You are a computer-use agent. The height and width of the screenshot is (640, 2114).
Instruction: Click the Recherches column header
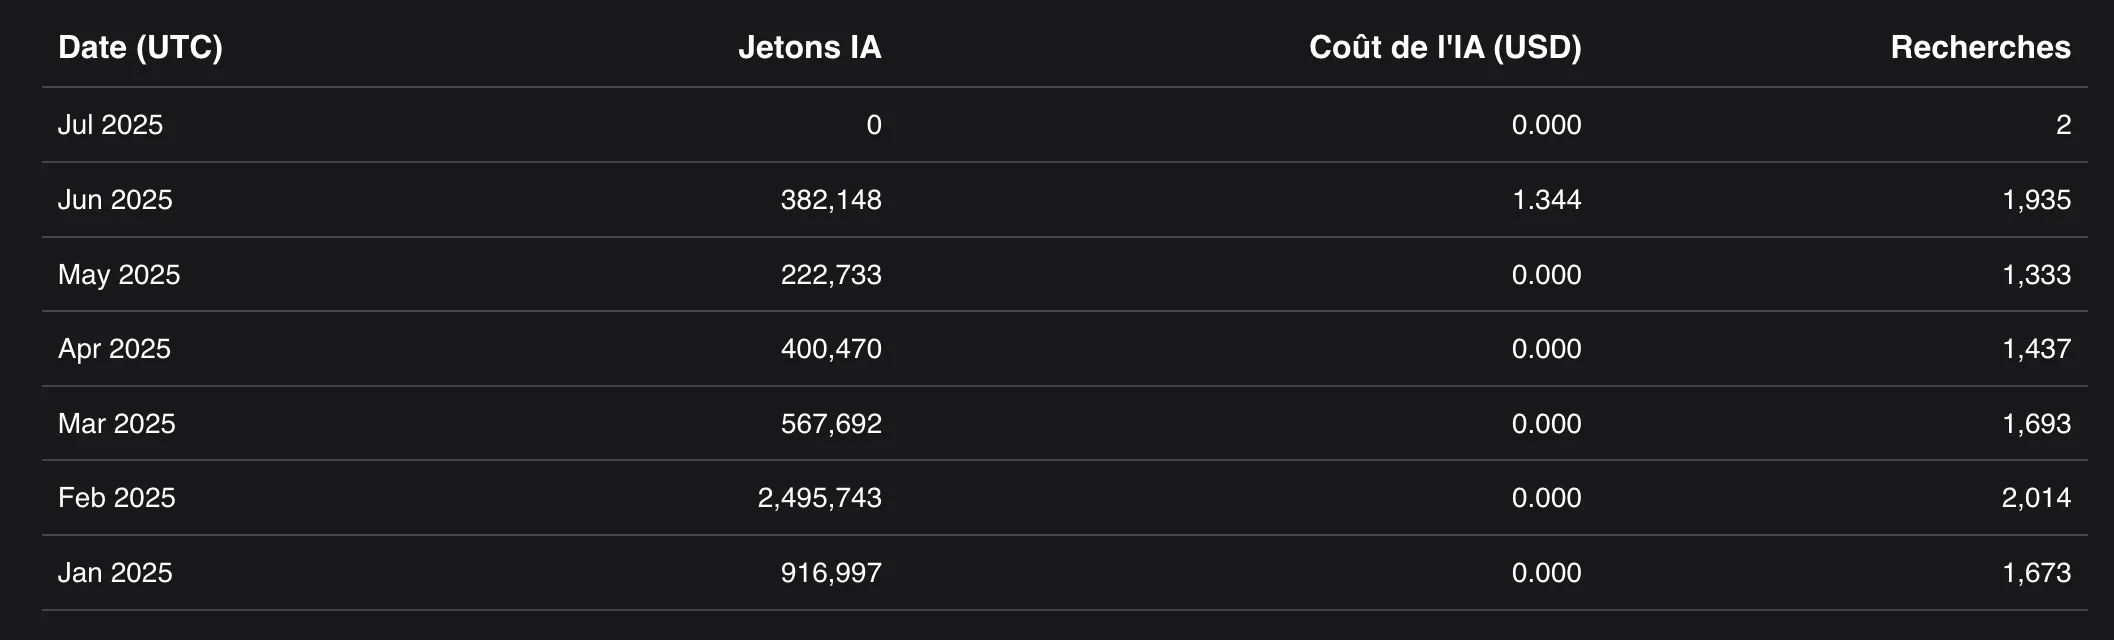click(1979, 47)
